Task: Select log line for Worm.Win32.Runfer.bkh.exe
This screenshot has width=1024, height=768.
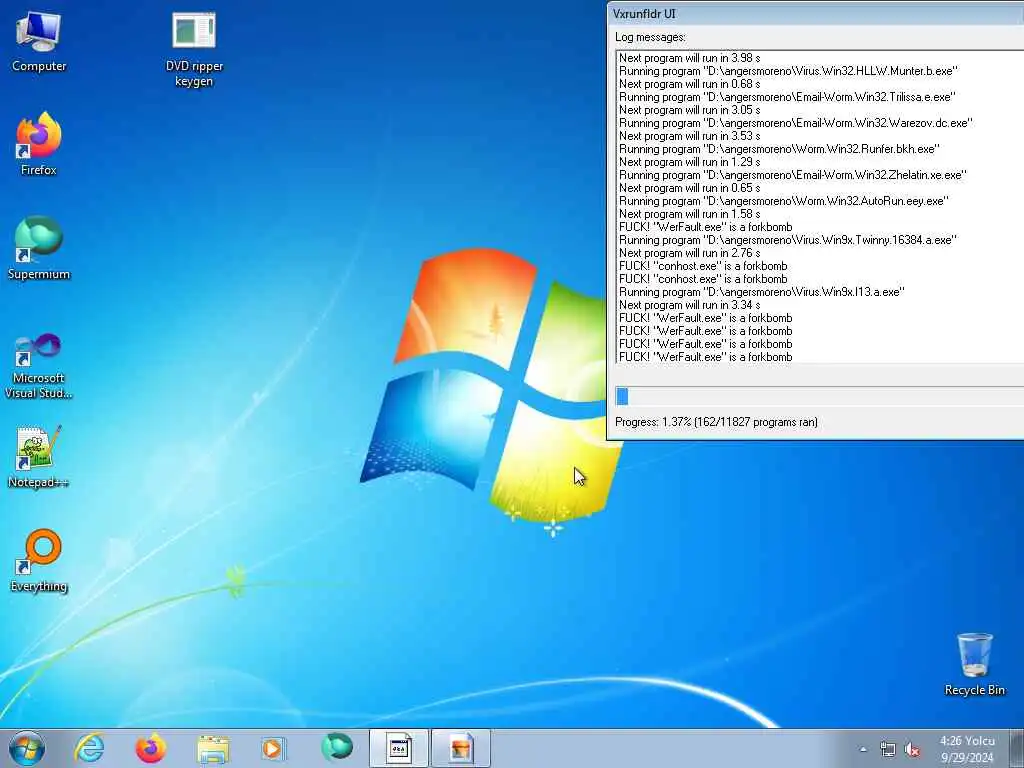Action: click(x=779, y=149)
